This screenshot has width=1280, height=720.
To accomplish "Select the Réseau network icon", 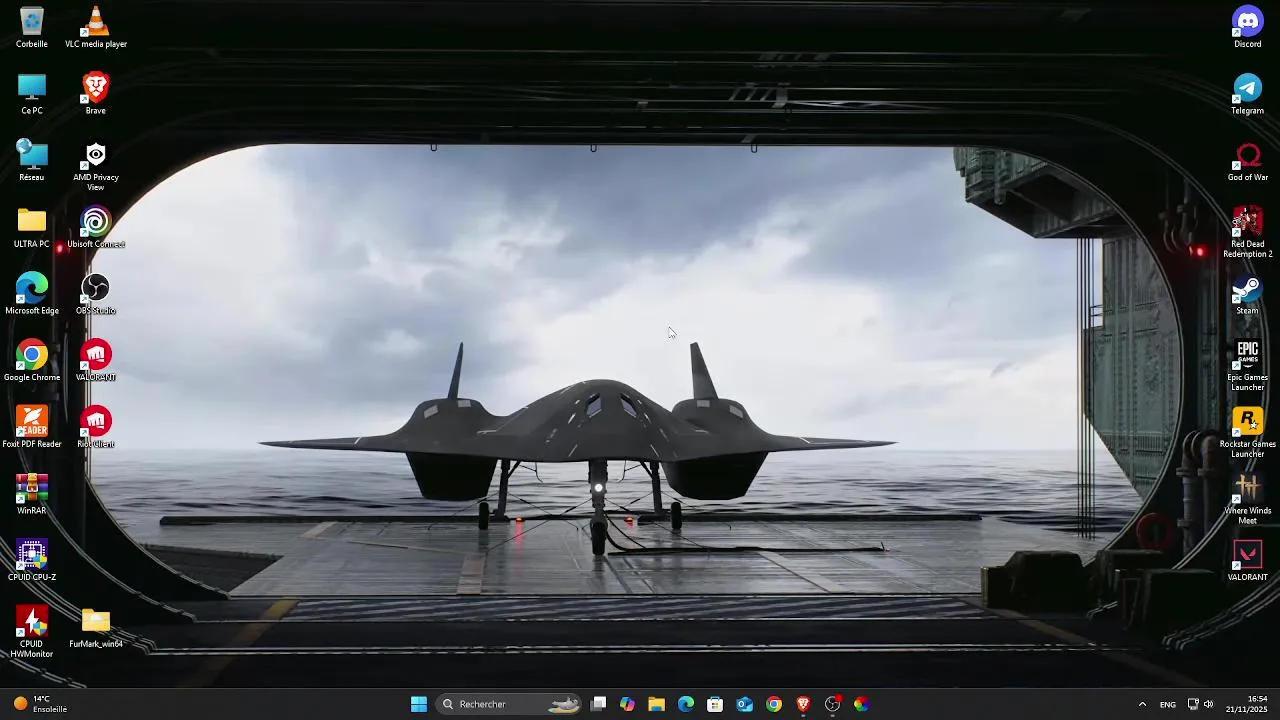I will 32,161.
